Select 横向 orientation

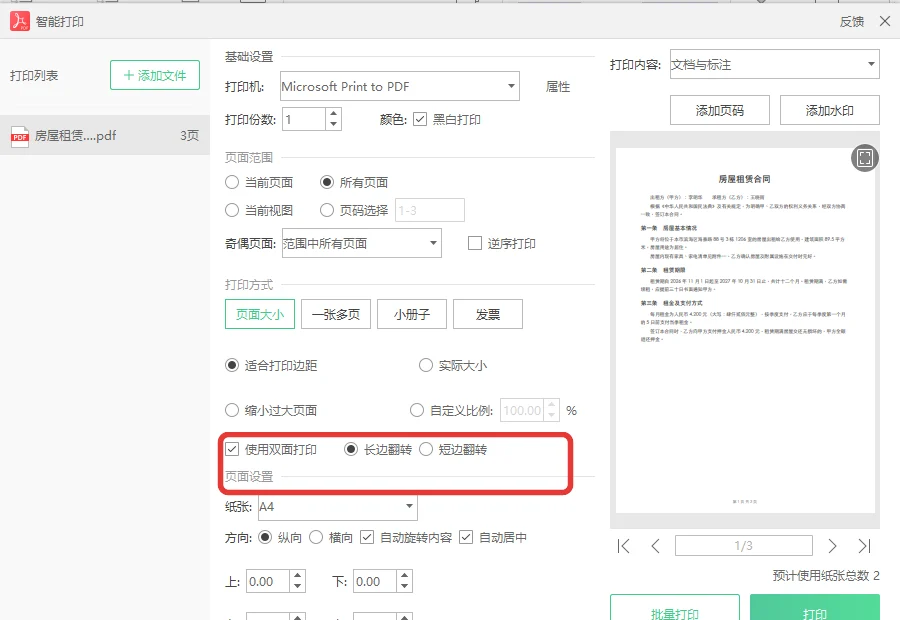coord(316,537)
